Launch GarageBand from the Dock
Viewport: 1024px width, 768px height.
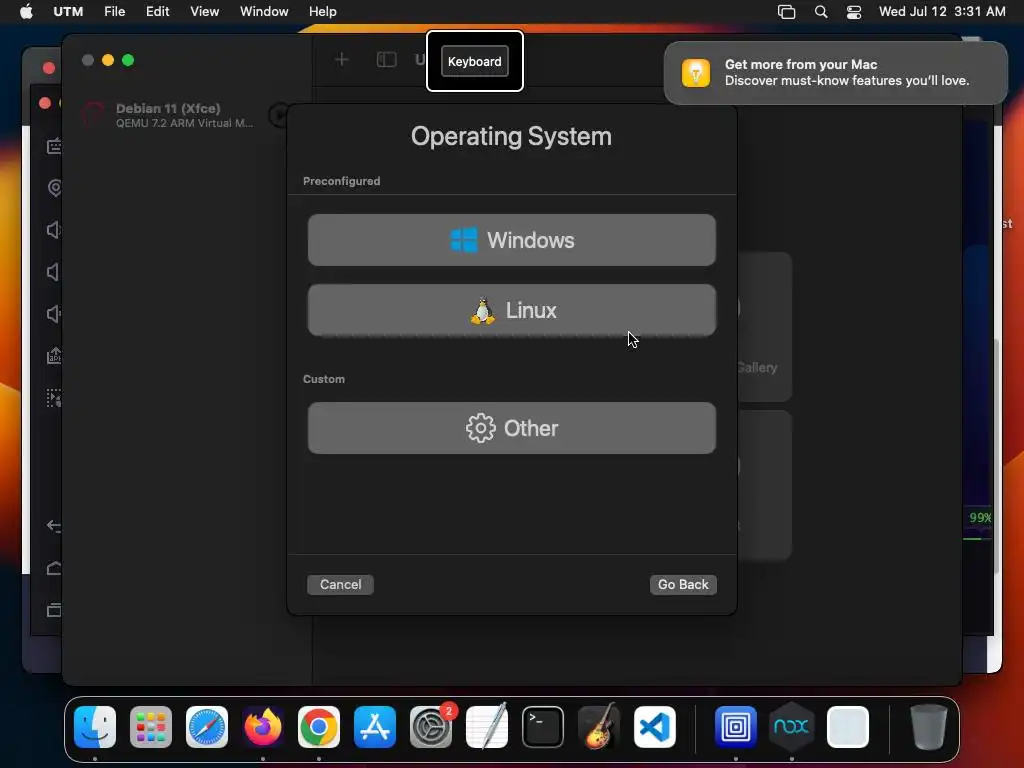coord(599,727)
